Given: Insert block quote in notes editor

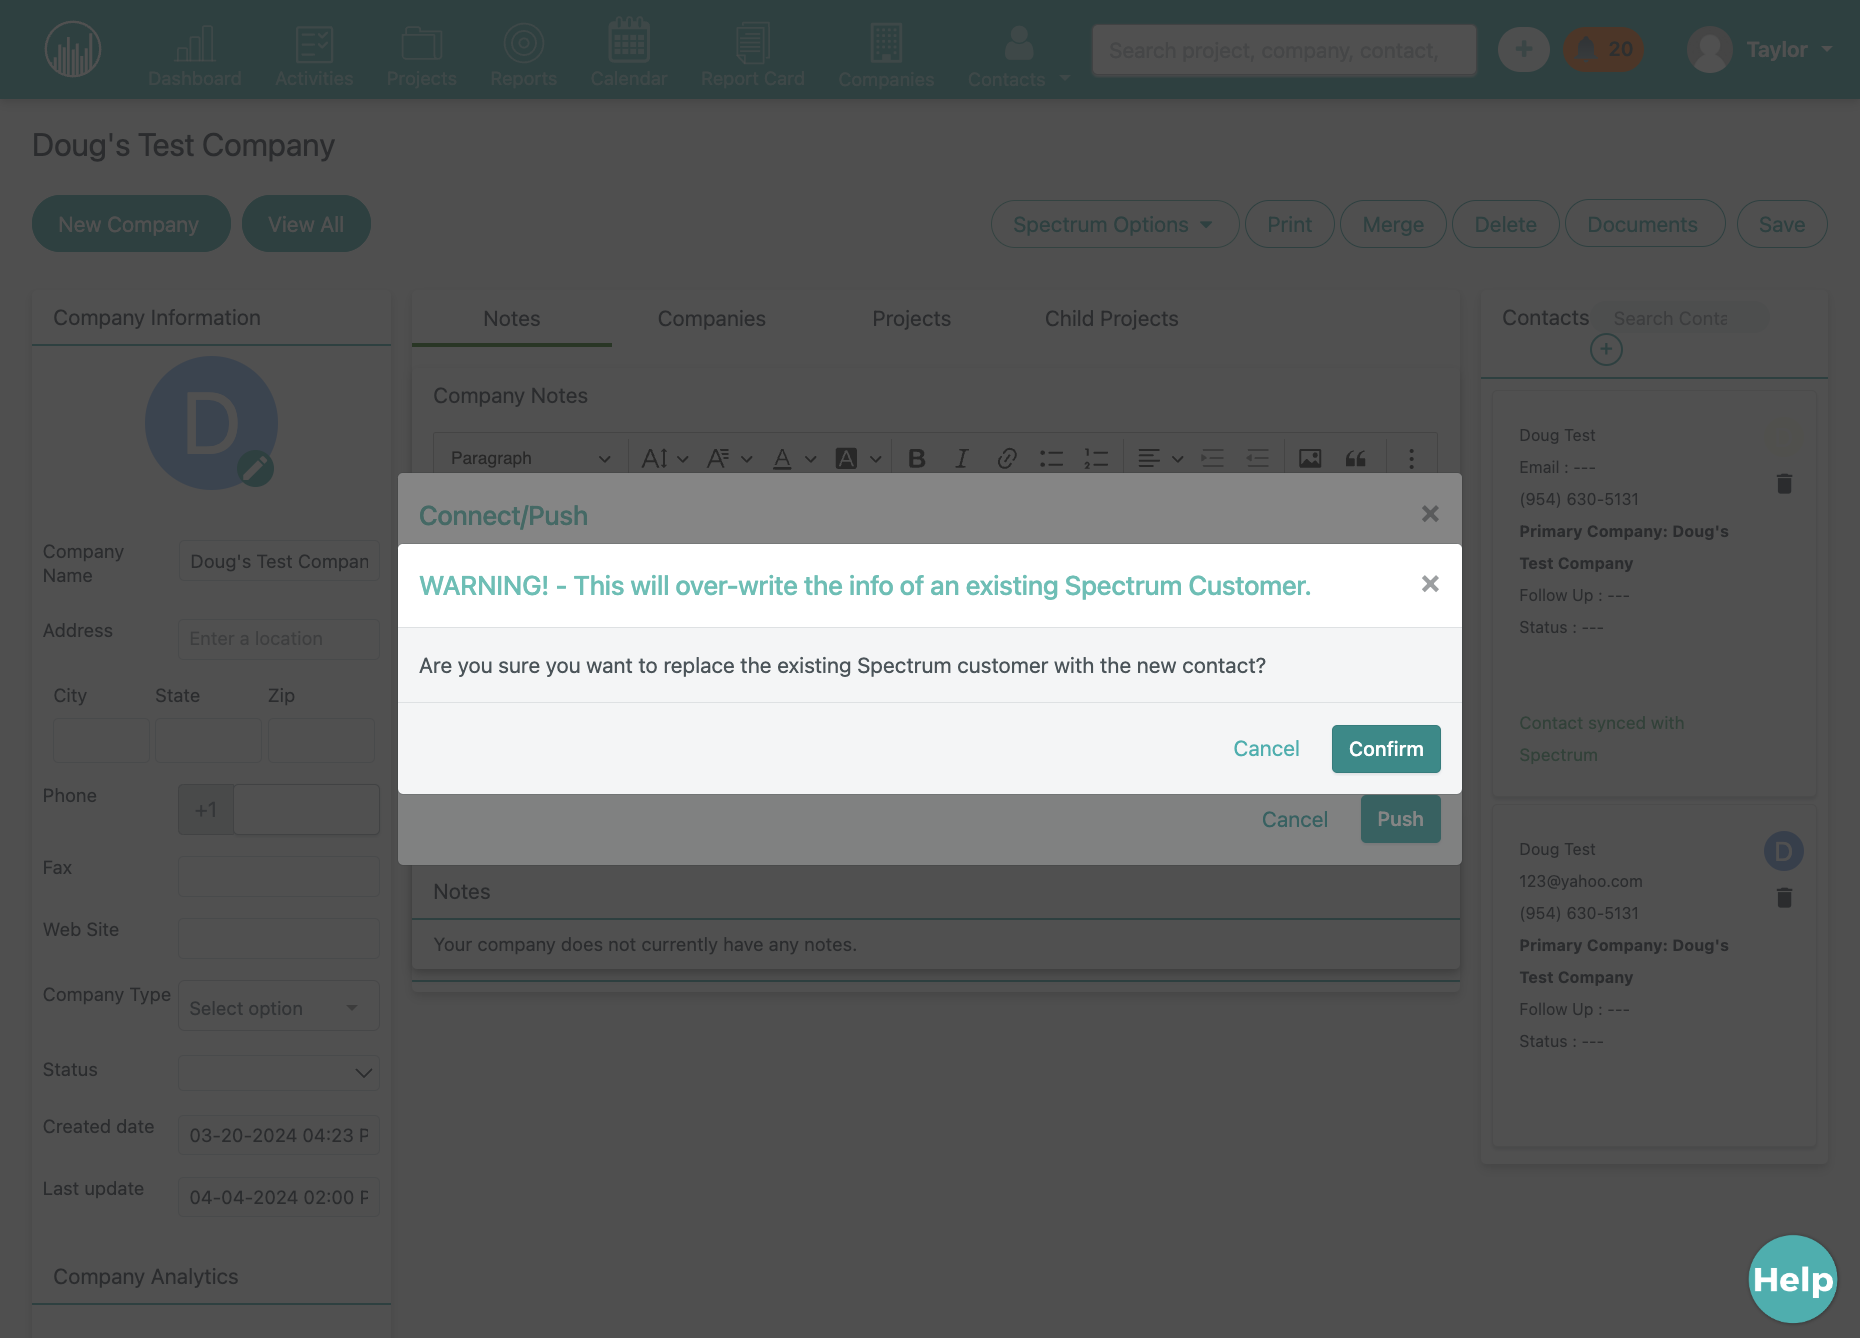Looking at the screenshot, I should (1355, 458).
